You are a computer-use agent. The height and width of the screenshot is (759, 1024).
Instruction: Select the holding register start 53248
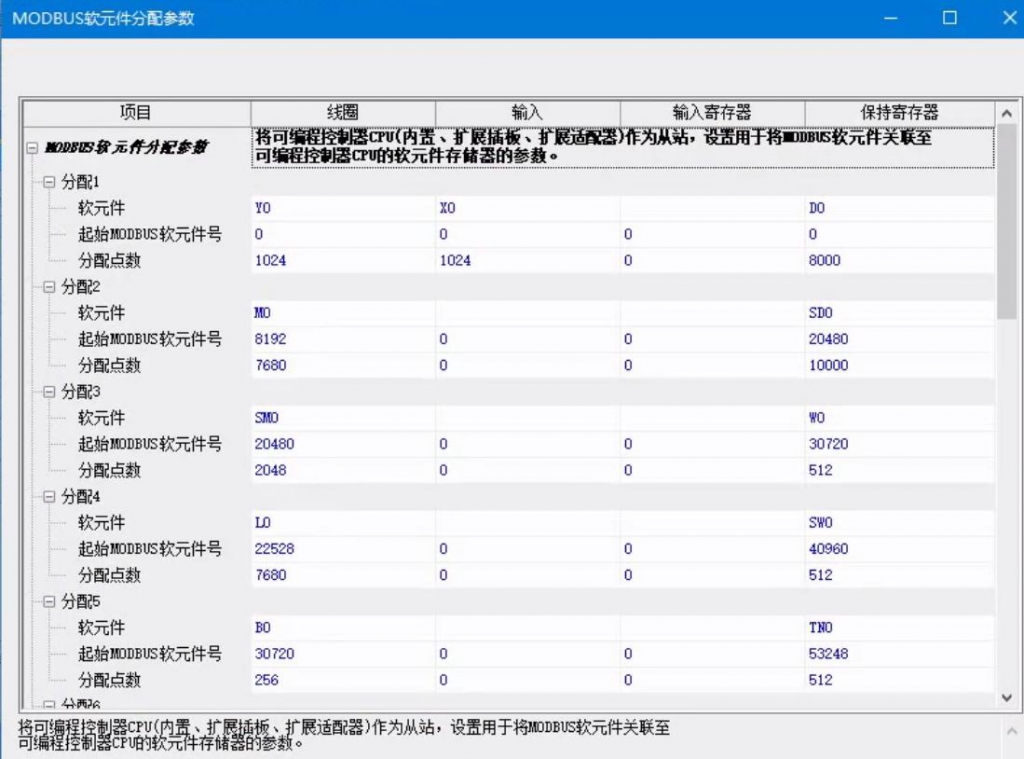coord(899,654)
